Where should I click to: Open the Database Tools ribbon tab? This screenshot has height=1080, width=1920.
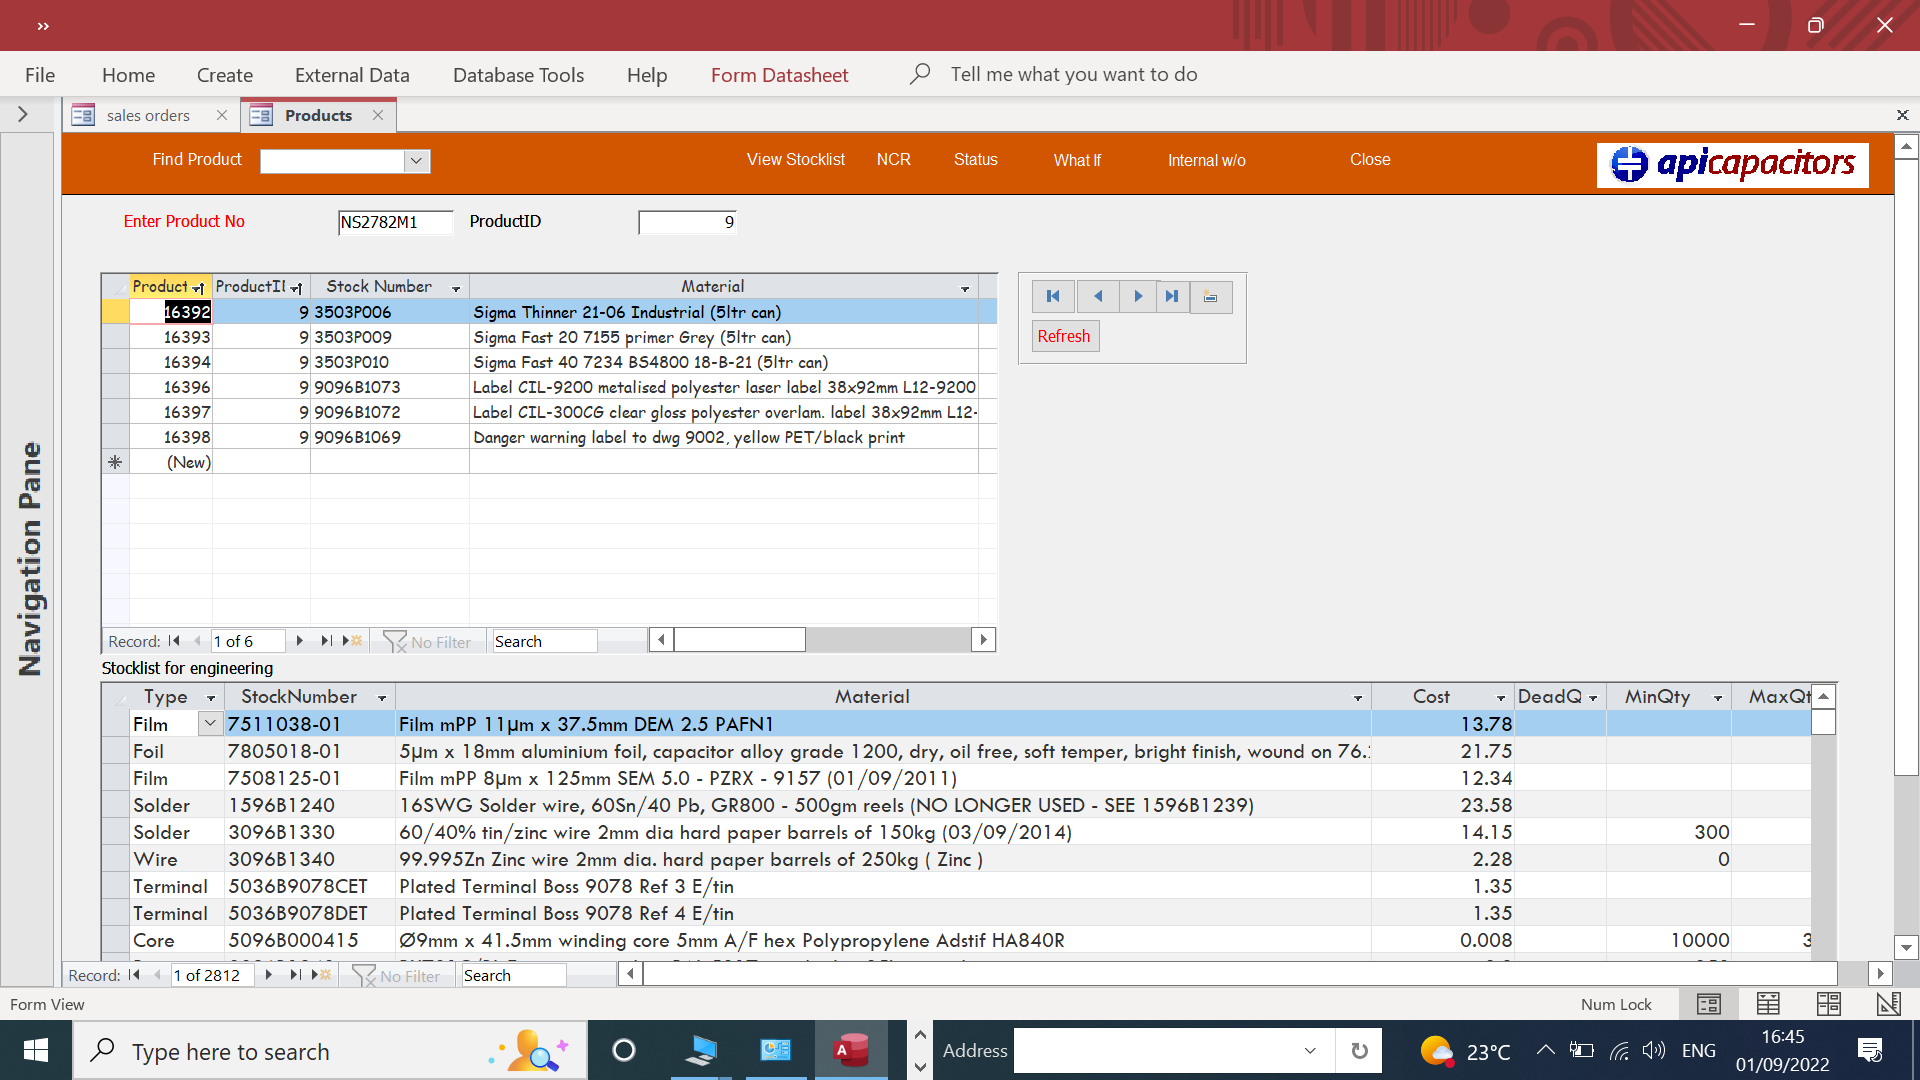(x=518, y=75)
